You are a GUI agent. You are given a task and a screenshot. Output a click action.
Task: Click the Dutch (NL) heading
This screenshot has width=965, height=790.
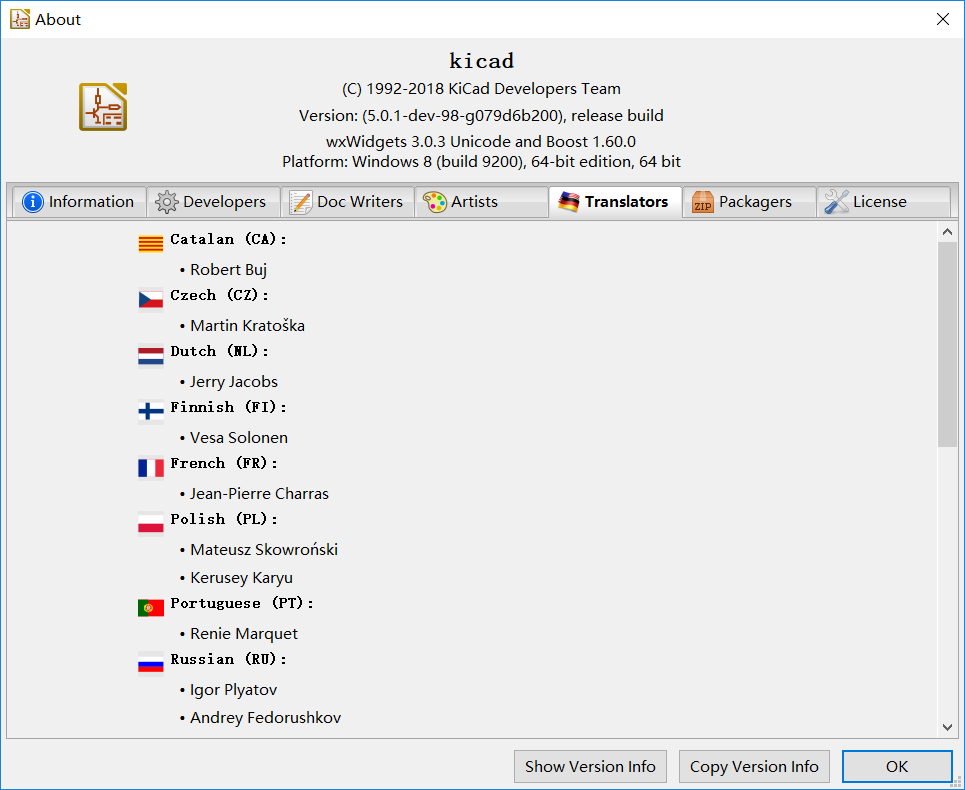coord(220,351)
